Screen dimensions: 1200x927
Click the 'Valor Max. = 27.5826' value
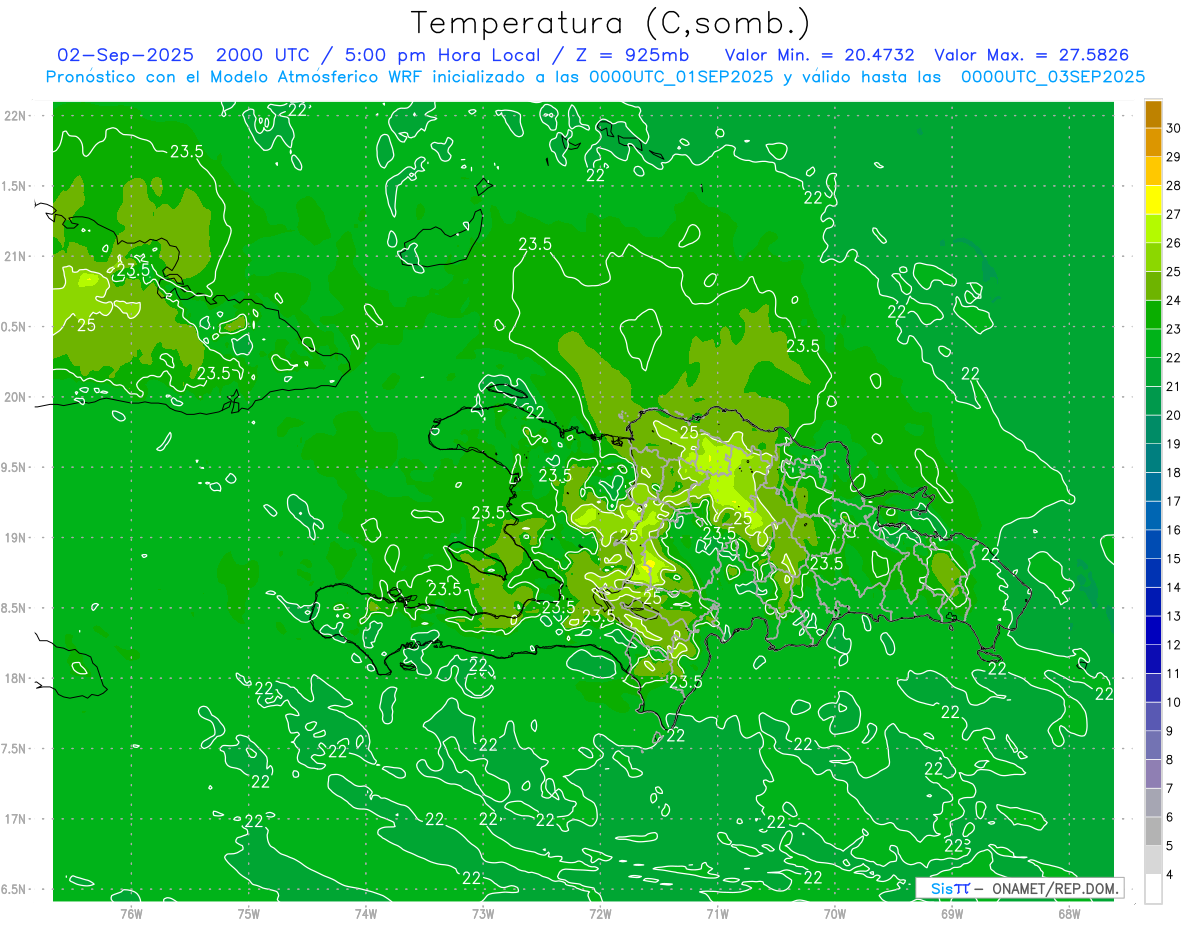(x=1032, y=55)
